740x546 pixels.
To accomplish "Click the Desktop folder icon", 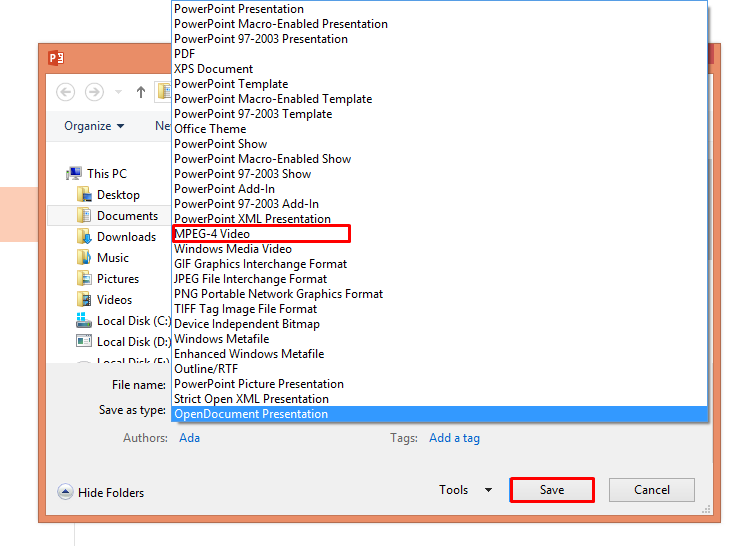I will (84, 194).
